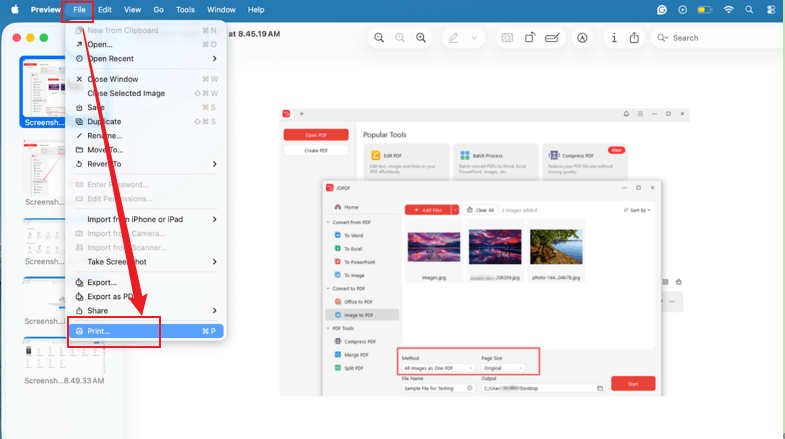Viewport: 785px width, 439px height.
Task: Expand Import from iPhone or iPad submenu
Action: [x=146, y=219]
